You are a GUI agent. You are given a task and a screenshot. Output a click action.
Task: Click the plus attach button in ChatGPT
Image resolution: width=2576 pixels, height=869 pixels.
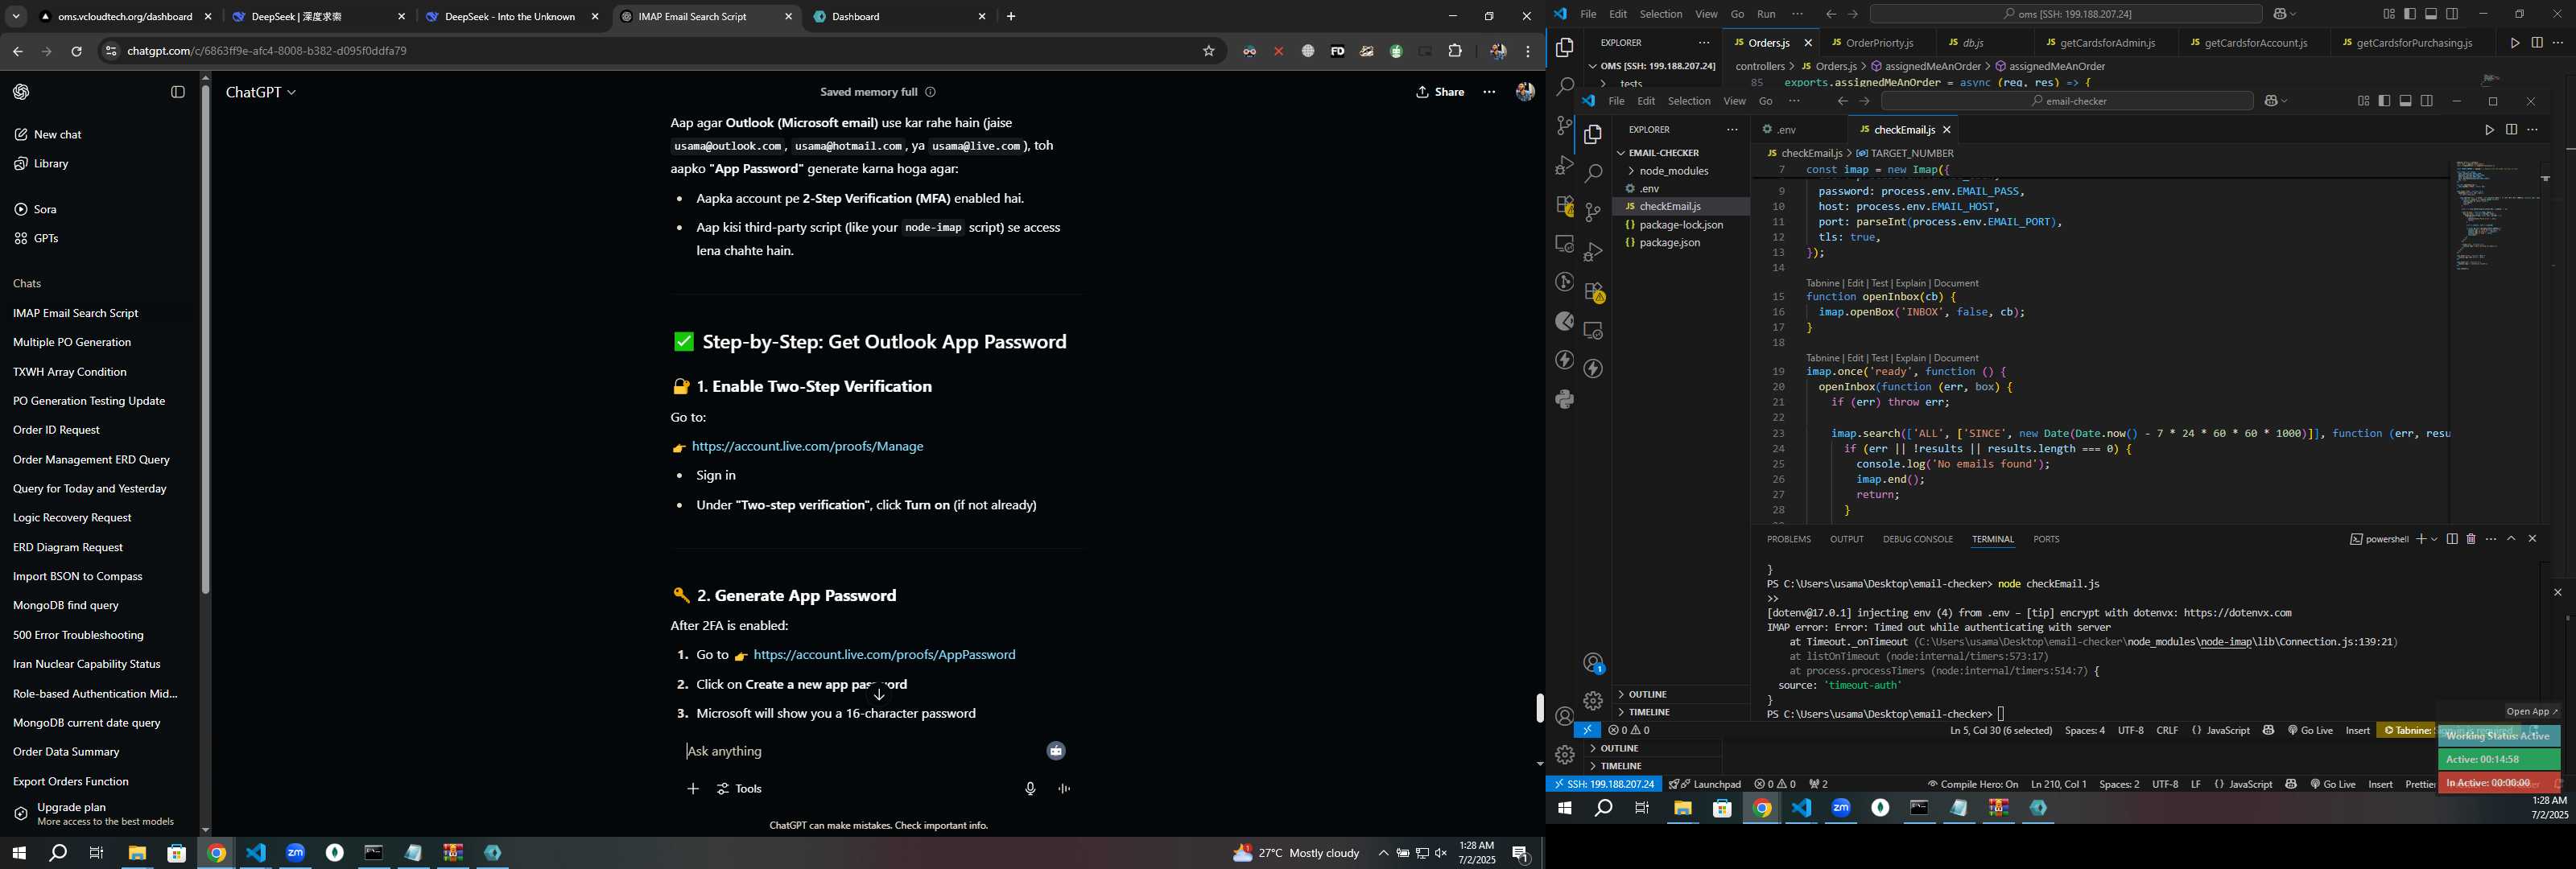click(x=693, y=789)
